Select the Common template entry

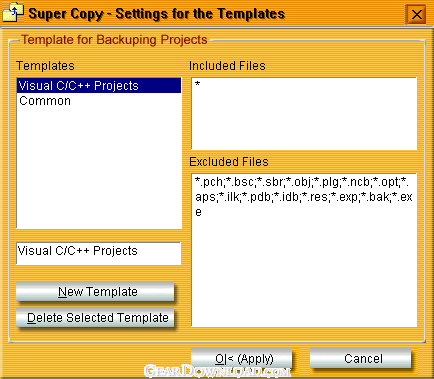pos(45,101)
